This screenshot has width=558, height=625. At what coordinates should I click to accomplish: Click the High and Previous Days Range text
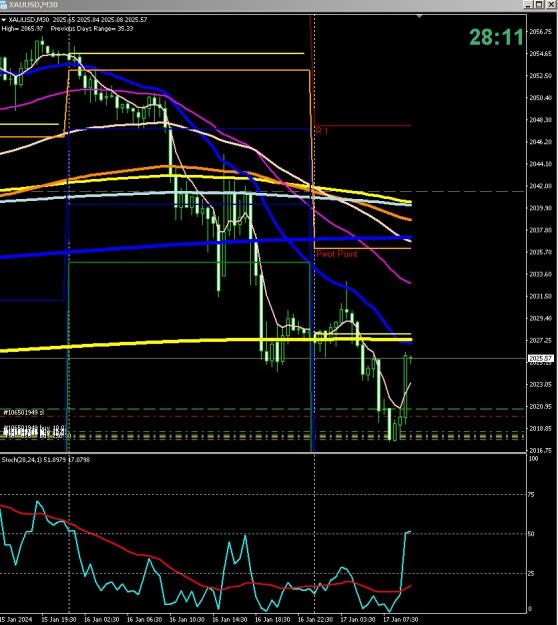point(67,29)
